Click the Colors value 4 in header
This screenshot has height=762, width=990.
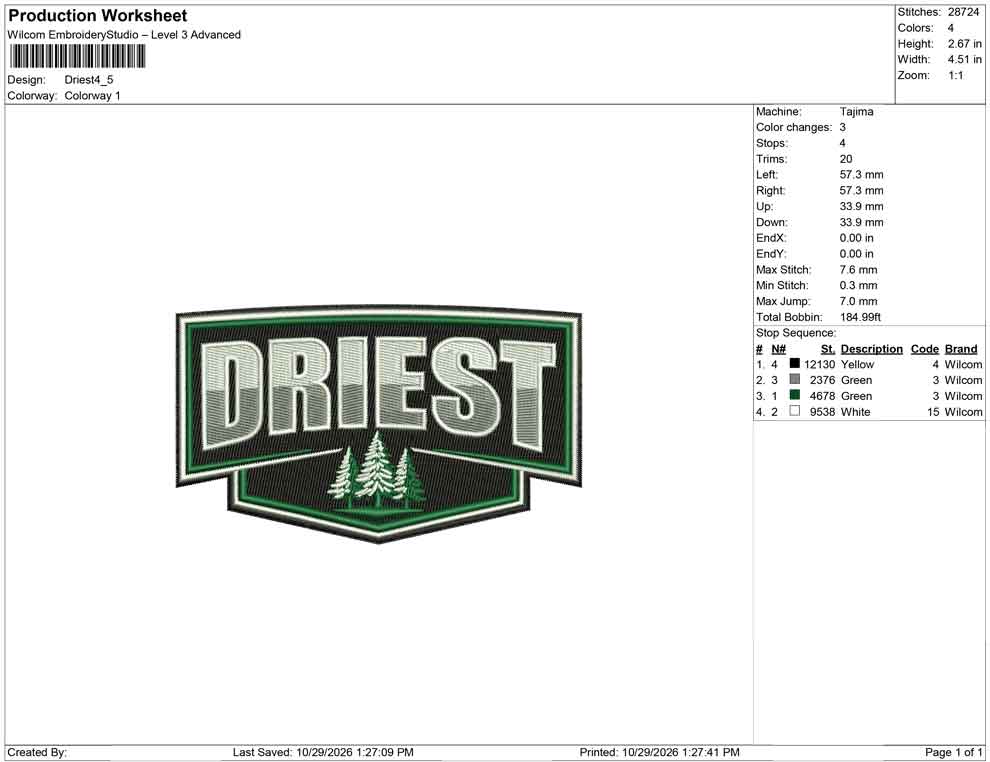click(951, 28)
